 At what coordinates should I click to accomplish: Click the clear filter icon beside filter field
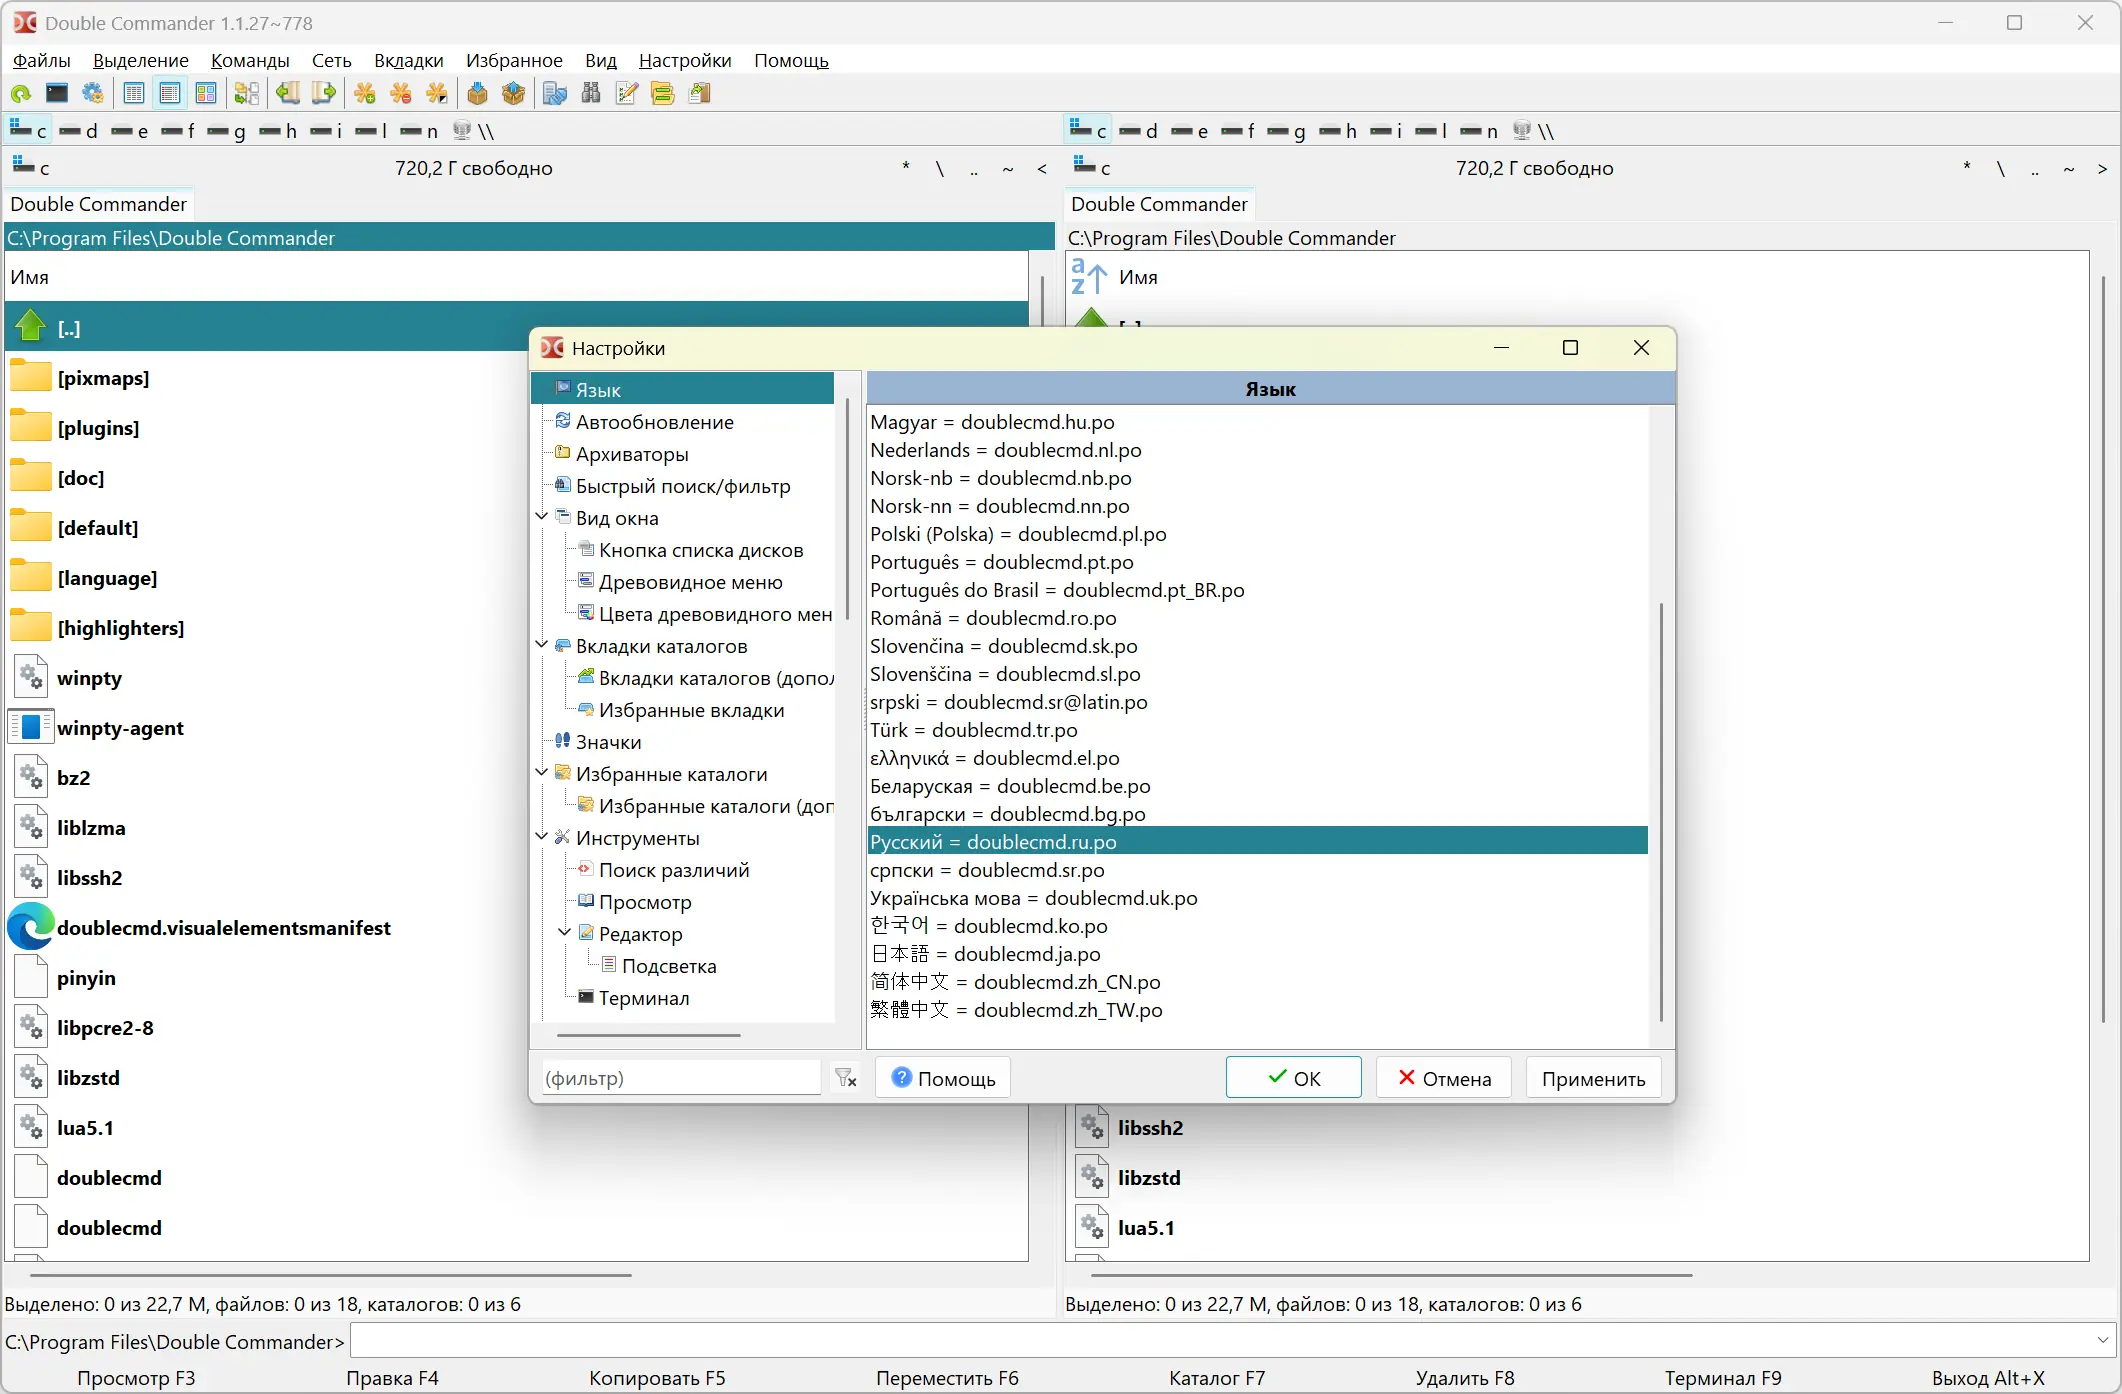pos(846,1078)
